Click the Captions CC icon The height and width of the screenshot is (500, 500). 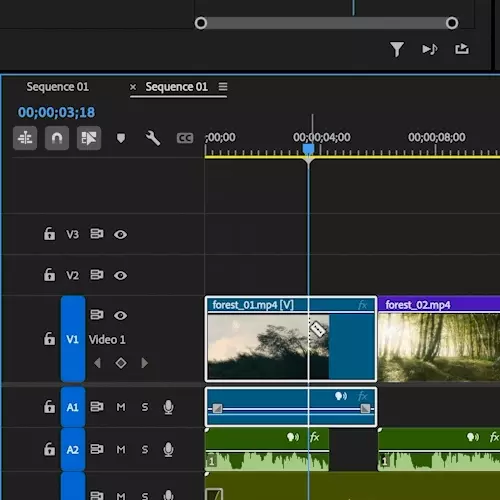pyautogui.click(x=185, y=138)
